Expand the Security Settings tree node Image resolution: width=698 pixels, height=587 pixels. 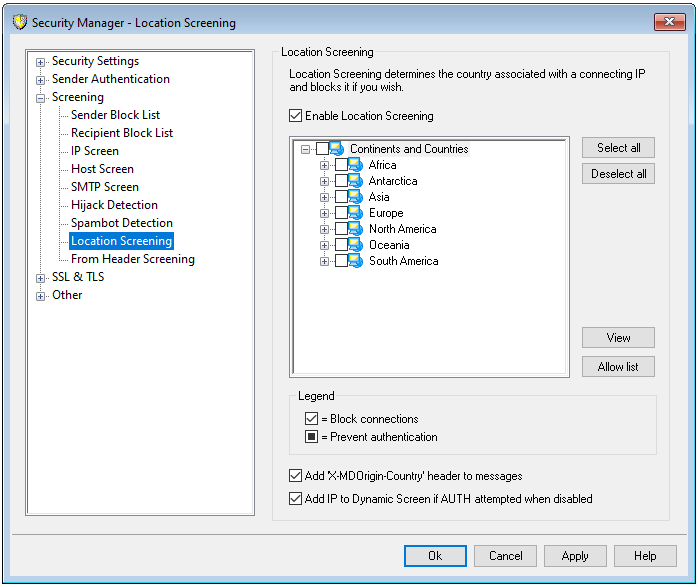41,62
